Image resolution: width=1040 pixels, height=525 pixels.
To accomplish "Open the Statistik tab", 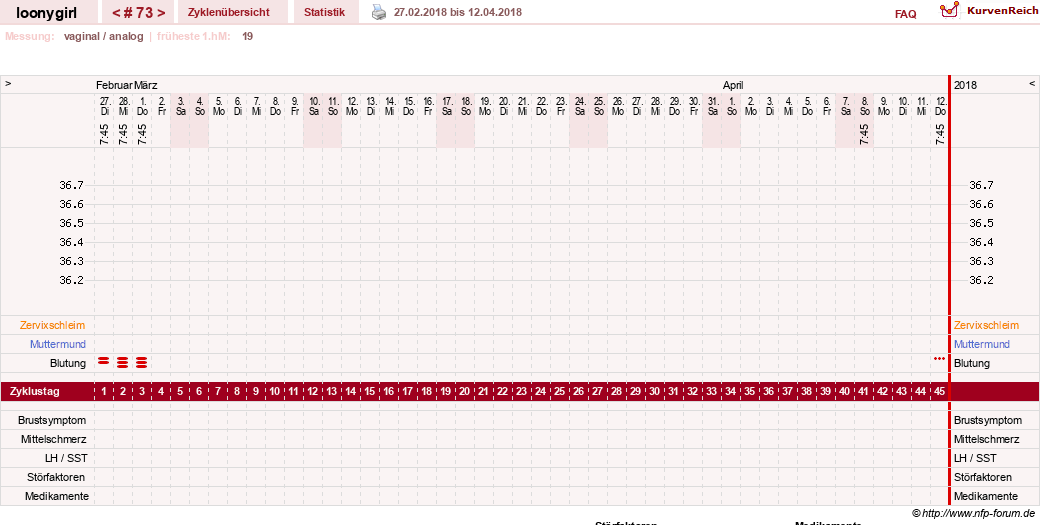I will point(324,12).
